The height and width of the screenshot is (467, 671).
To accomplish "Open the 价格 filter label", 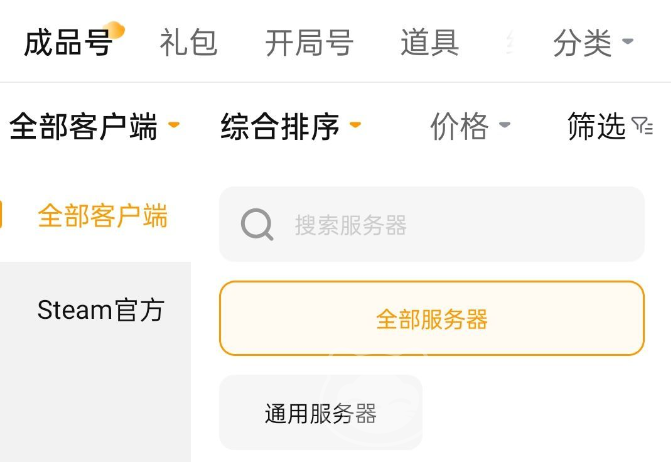I will click(x=459, y=127).
